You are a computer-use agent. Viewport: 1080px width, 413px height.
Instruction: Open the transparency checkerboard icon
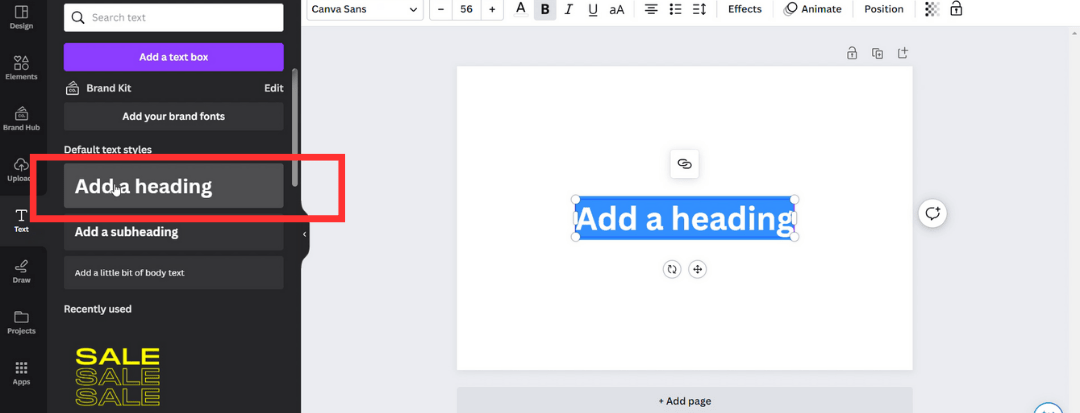(932, 10)
